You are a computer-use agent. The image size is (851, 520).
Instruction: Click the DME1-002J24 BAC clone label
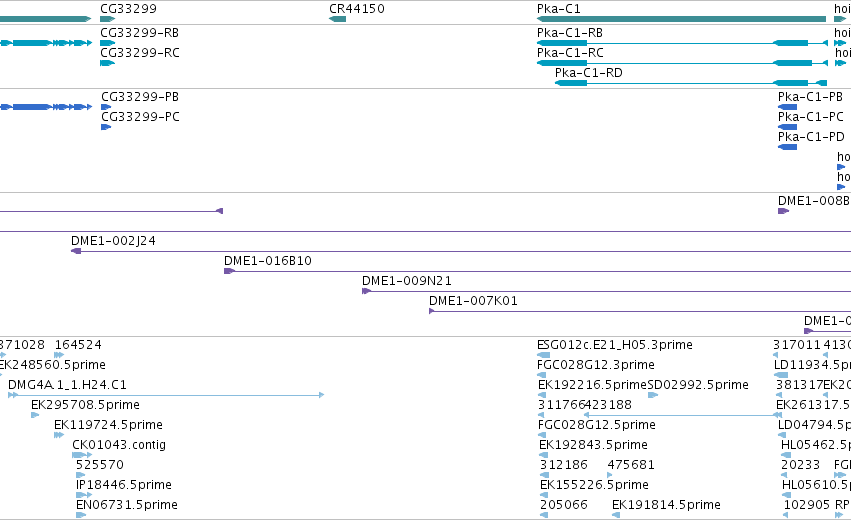pyautogui.click(x=113, y=240)
